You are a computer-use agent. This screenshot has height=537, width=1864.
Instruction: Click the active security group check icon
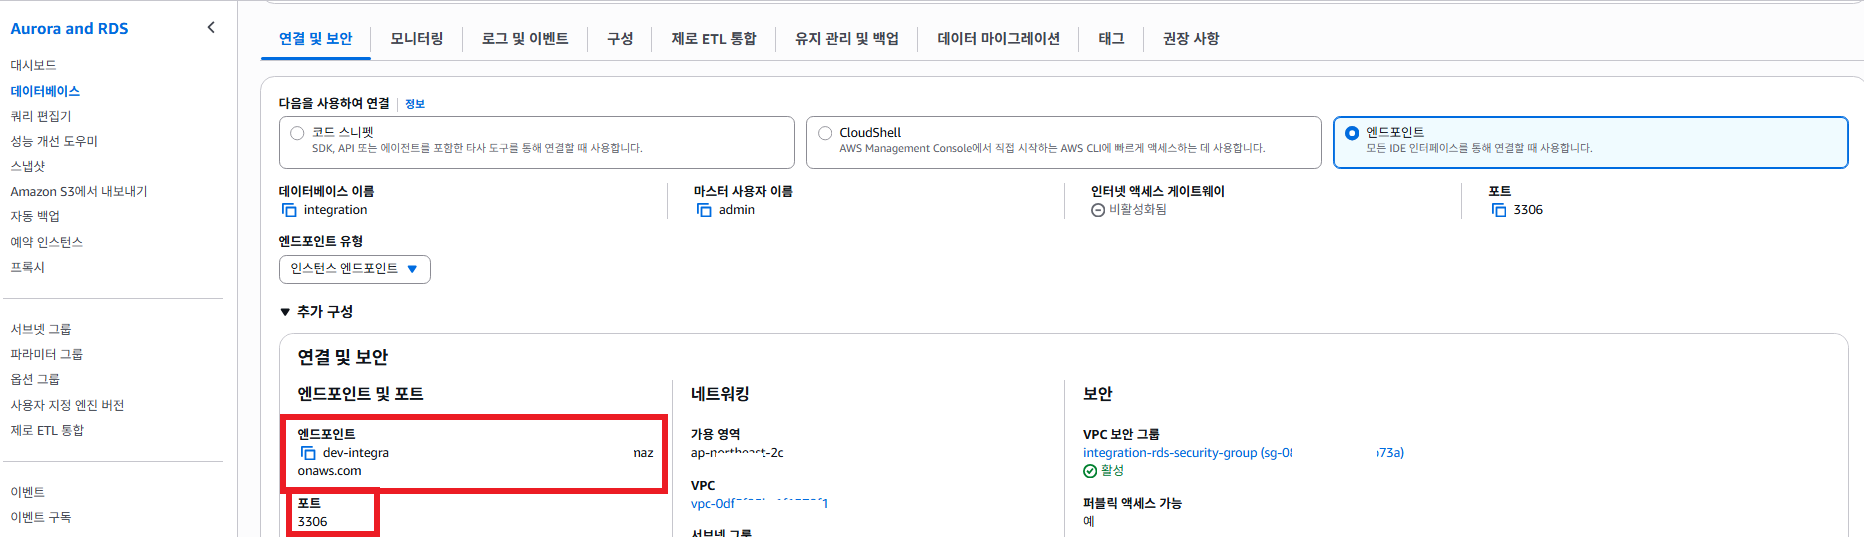point(1090,471)
